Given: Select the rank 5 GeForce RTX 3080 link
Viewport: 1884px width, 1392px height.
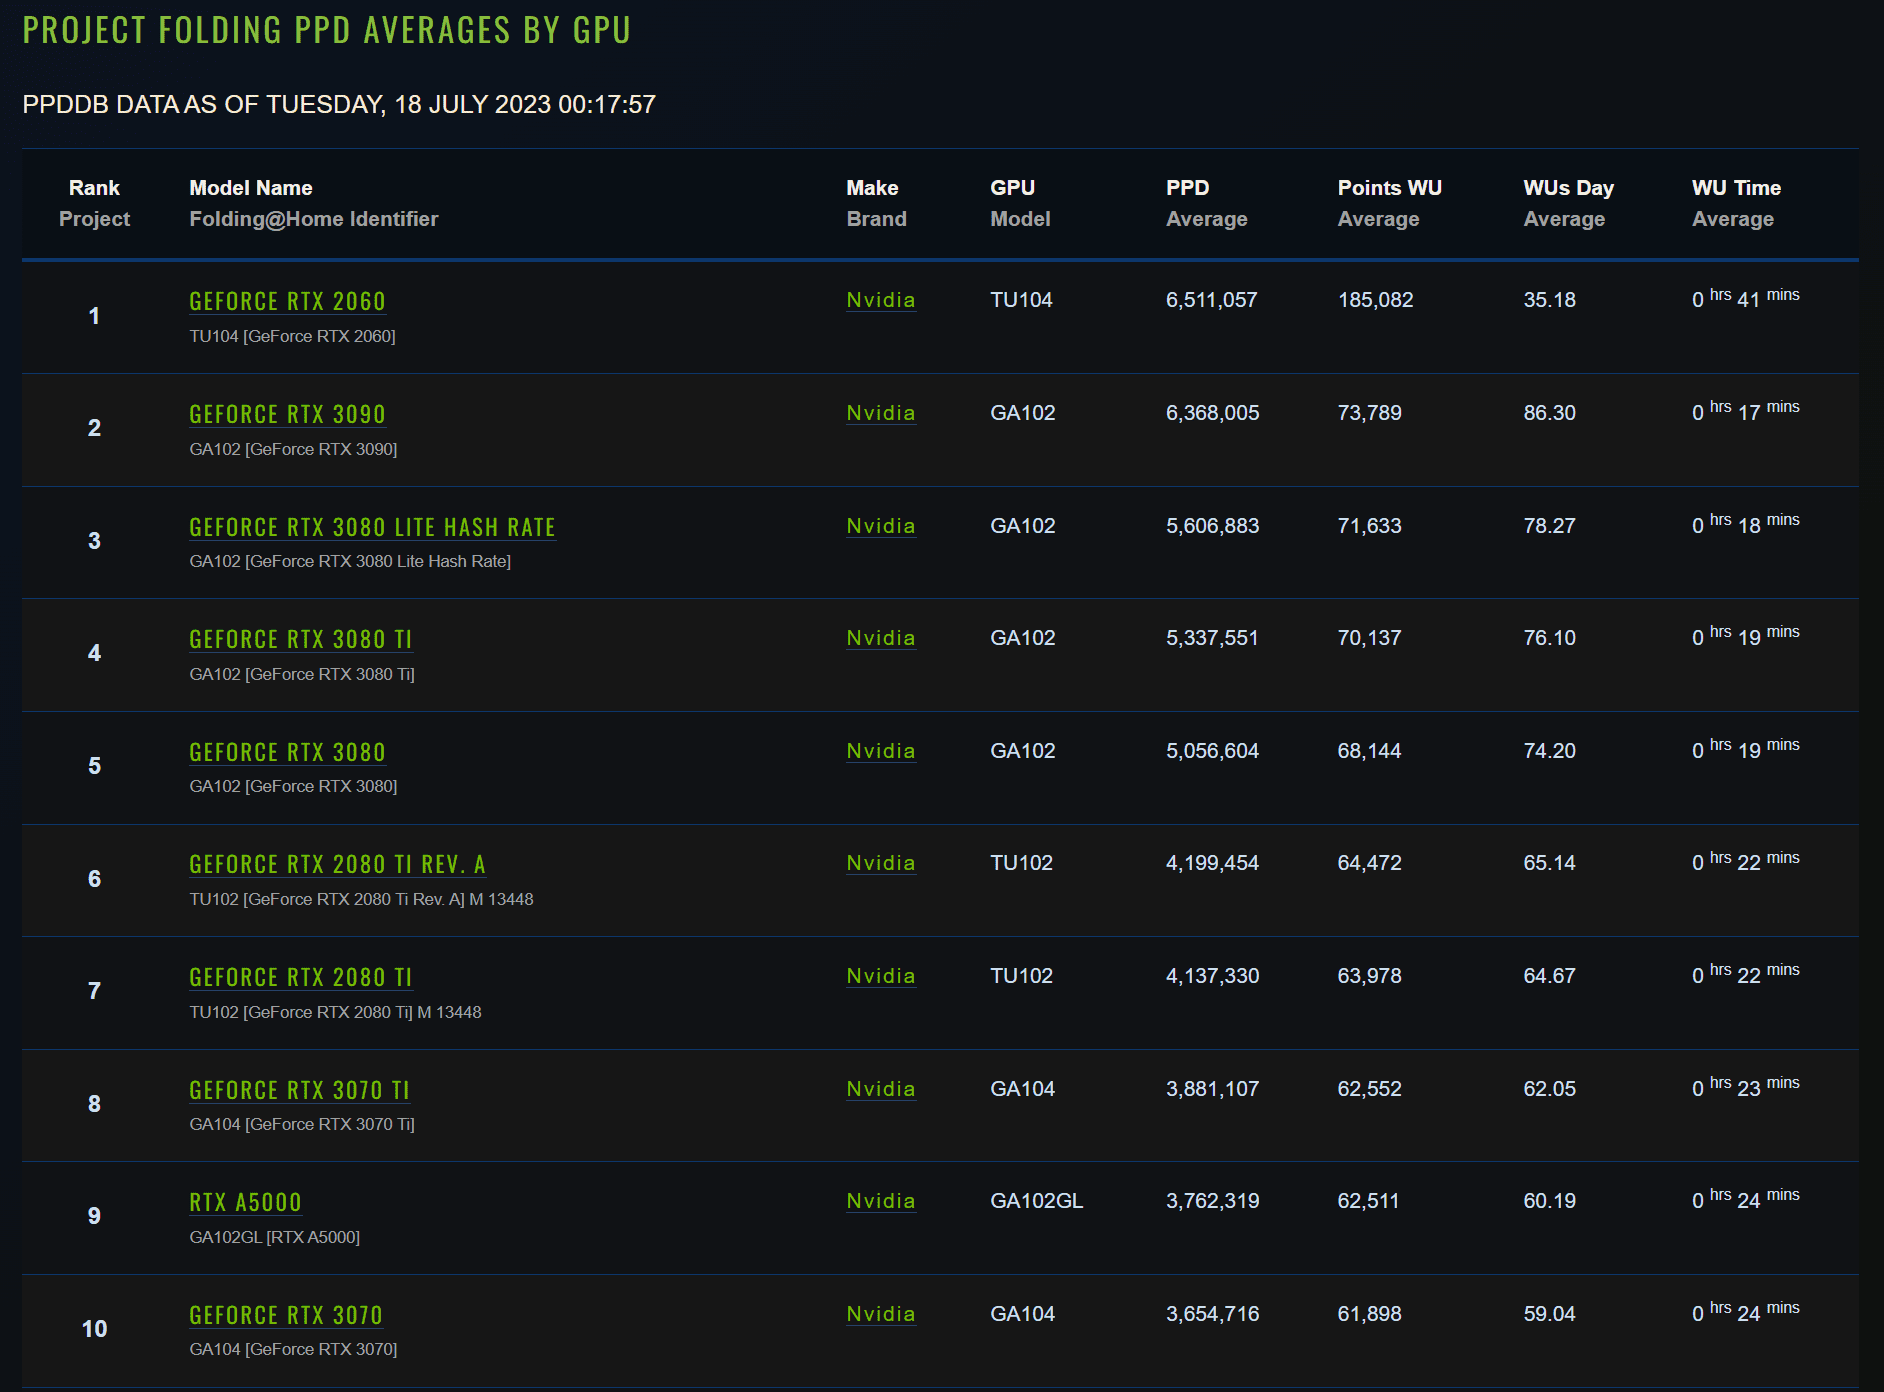Looking at the screenshot, I should click(287, 752).
